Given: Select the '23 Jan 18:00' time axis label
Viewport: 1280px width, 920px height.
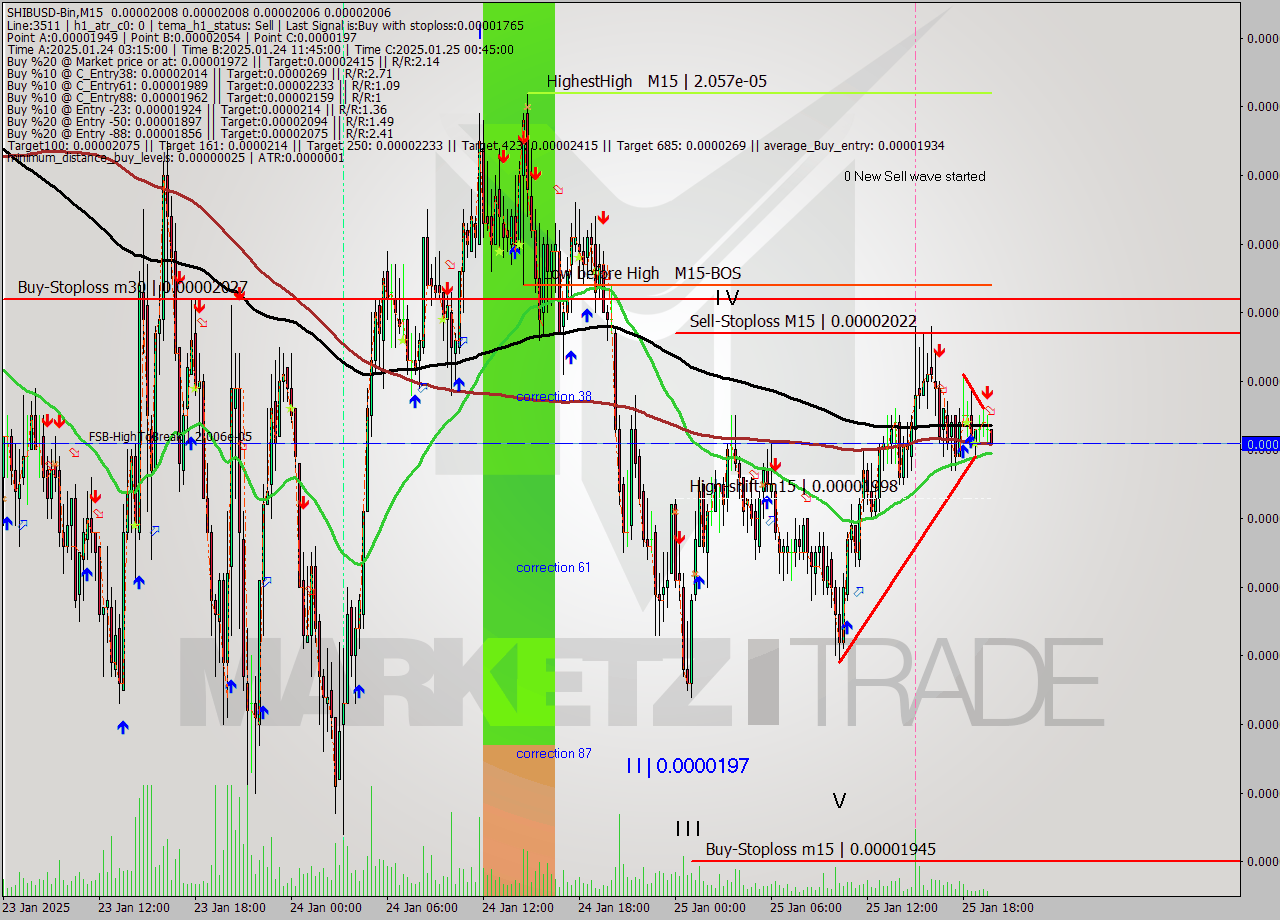Looking at the screenshot, I should click(229, 908).
